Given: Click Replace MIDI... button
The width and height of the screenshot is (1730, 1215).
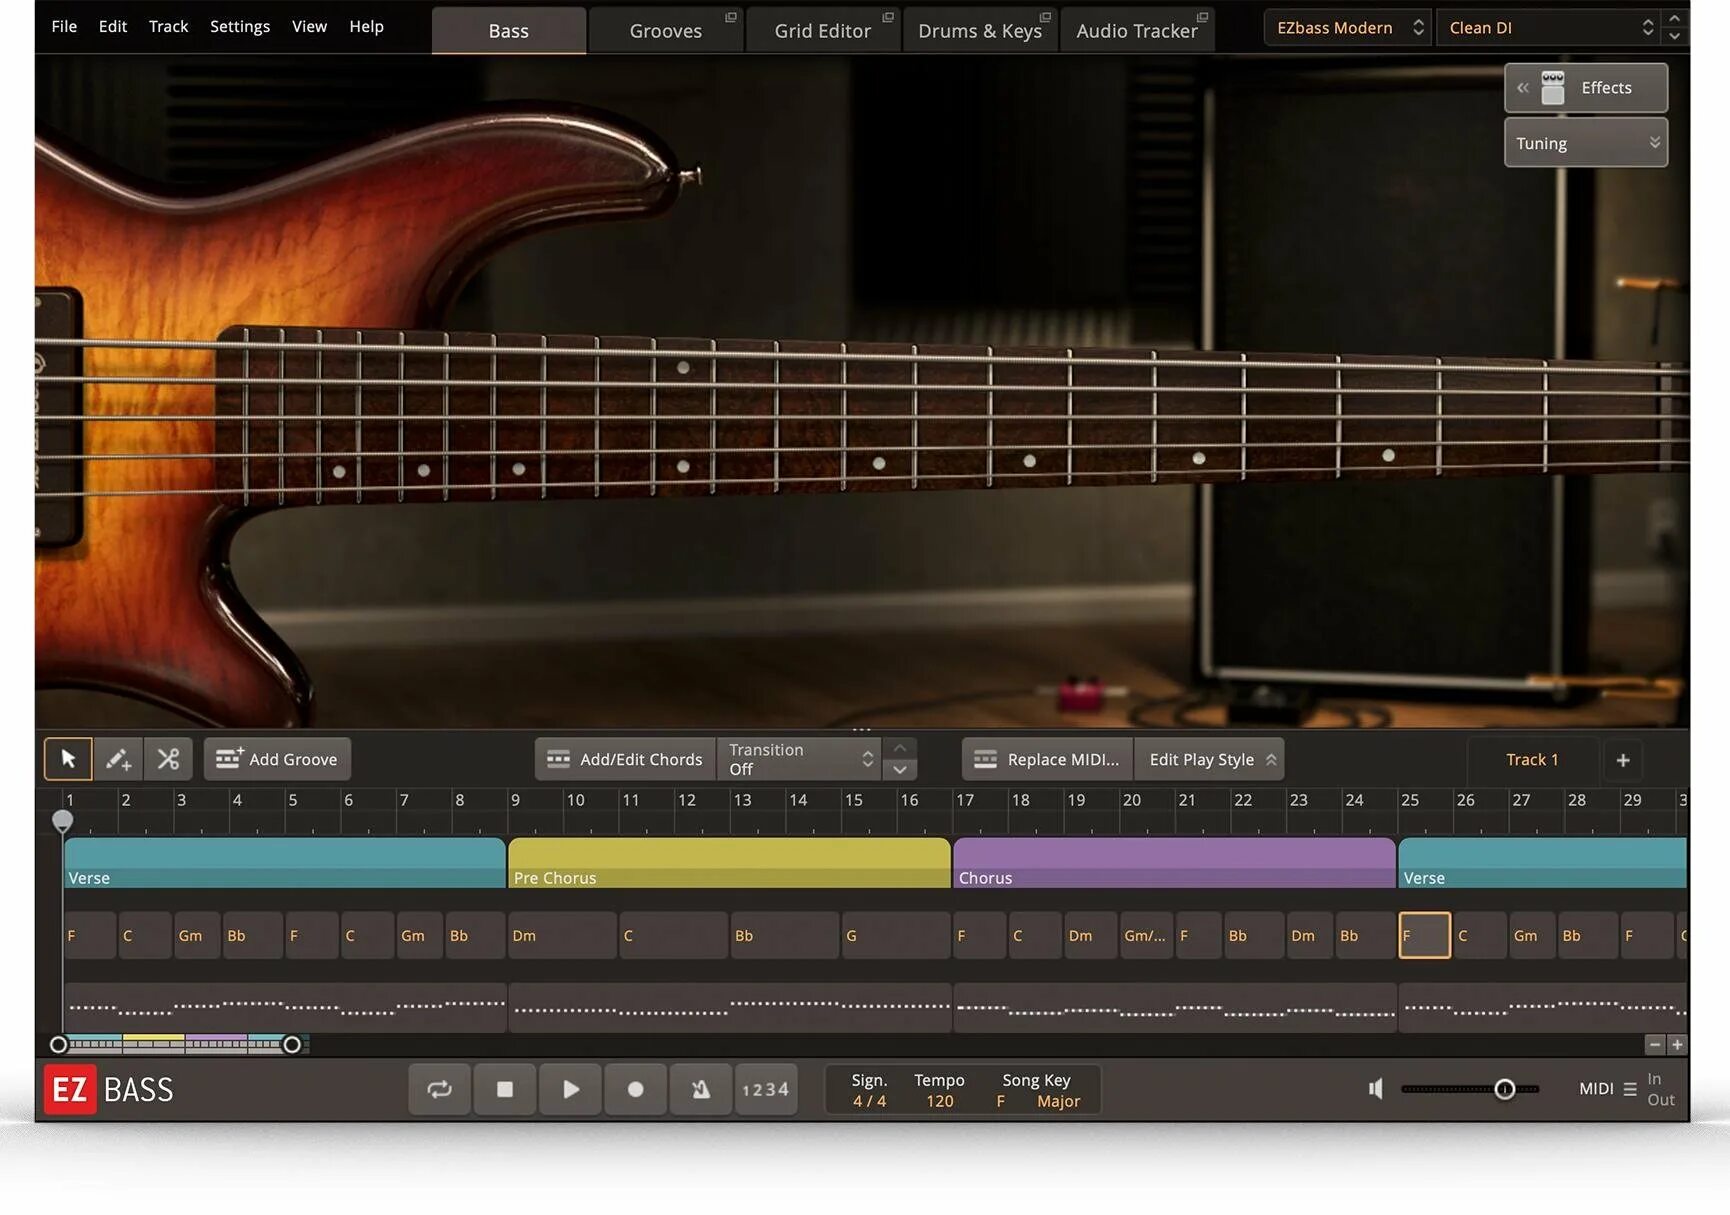Looking at the screenshot, I should point(1047,759).
